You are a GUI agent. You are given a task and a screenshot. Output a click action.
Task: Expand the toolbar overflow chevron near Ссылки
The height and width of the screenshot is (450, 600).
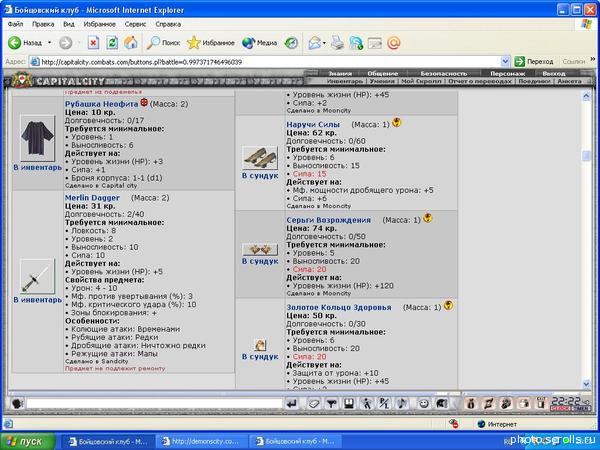click(593, 59)
